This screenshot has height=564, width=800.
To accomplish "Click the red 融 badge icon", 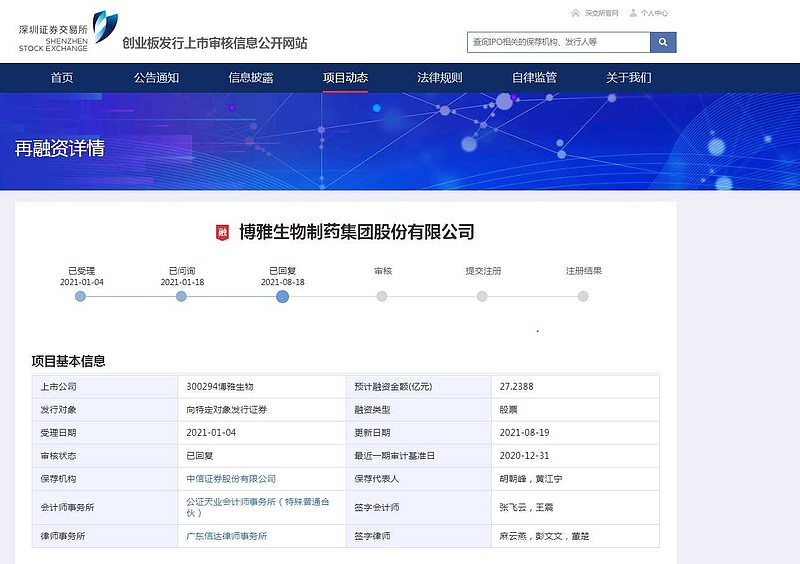I will point(222,233).
